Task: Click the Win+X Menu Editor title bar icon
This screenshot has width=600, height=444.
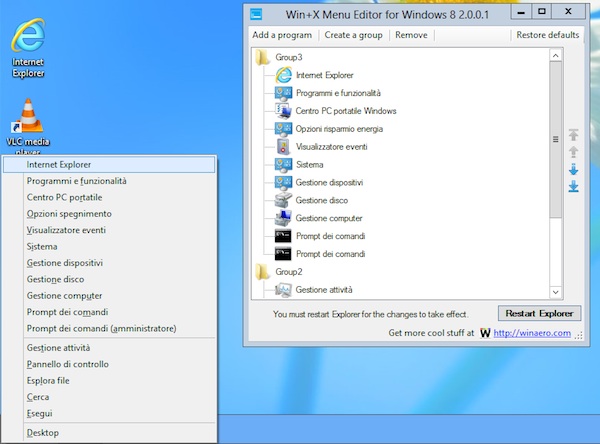Action: click(256, 15)
